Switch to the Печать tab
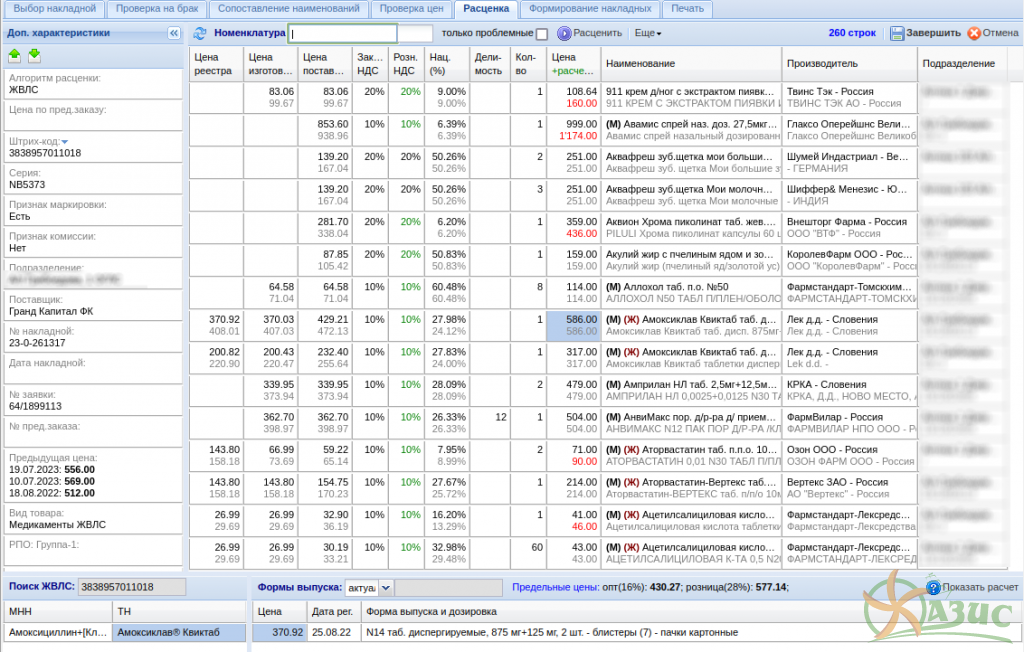Viewport: 1024px width, 652px height. [688, 8]
